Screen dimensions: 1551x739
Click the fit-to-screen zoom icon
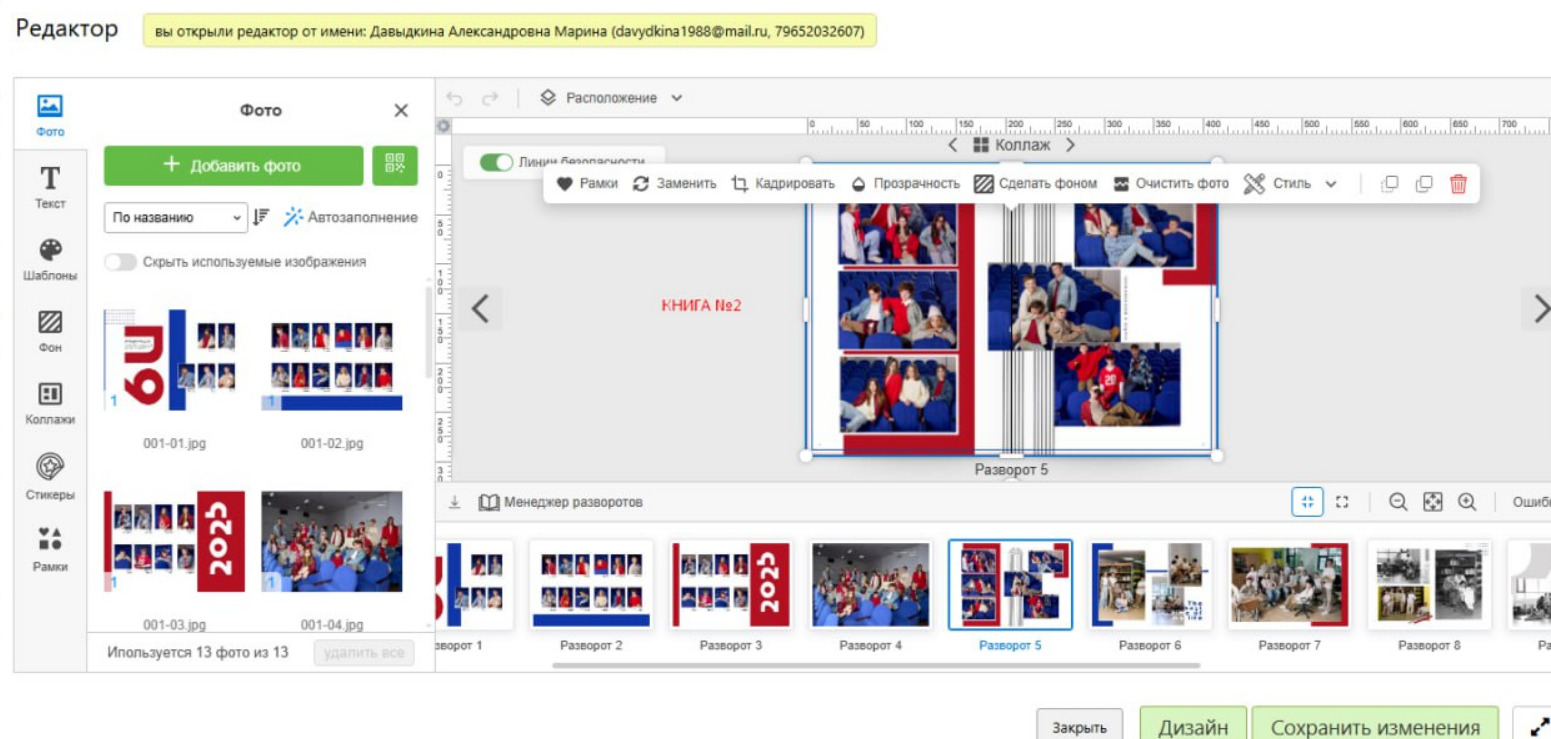point(1433,502)
